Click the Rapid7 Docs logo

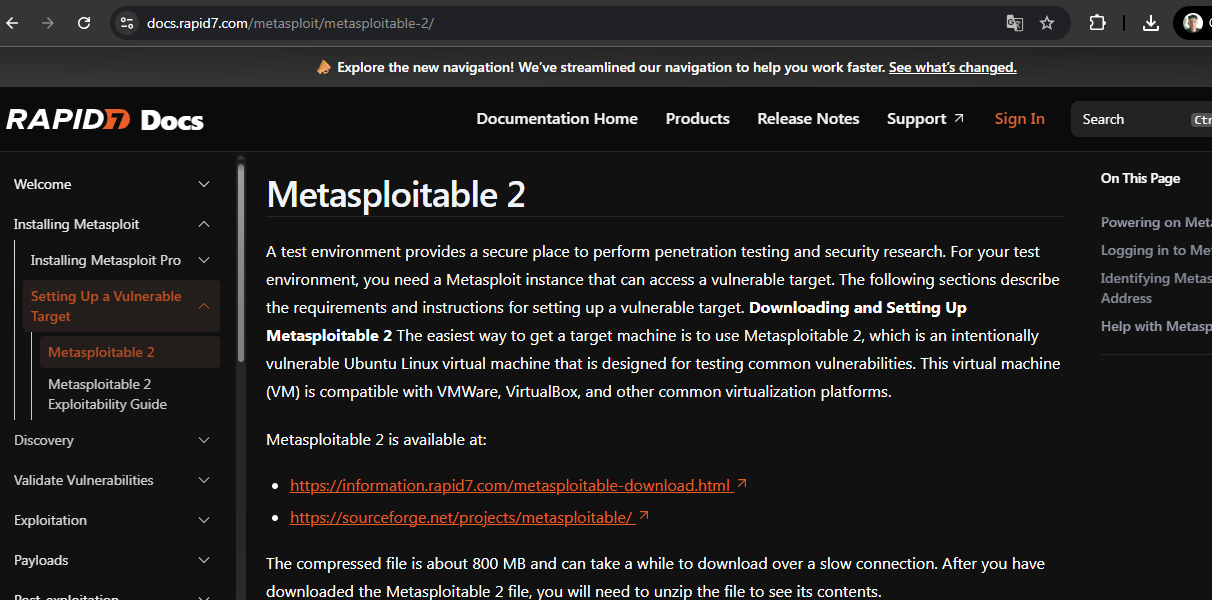pyautogui.click(x=105, y=120)
